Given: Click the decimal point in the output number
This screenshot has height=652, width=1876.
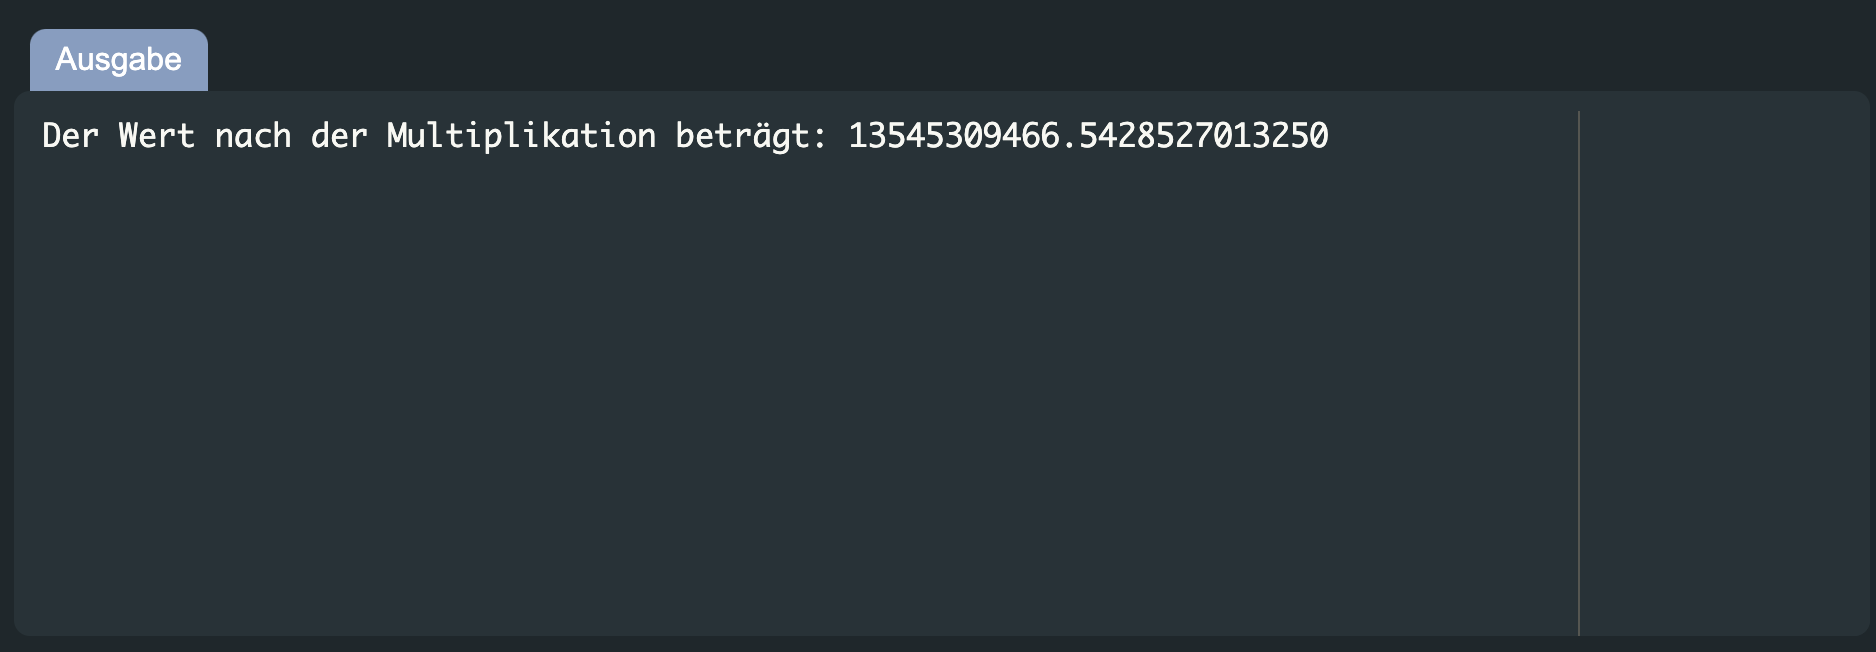Looking at the screenshot, I should click(x=1069, y=146).
